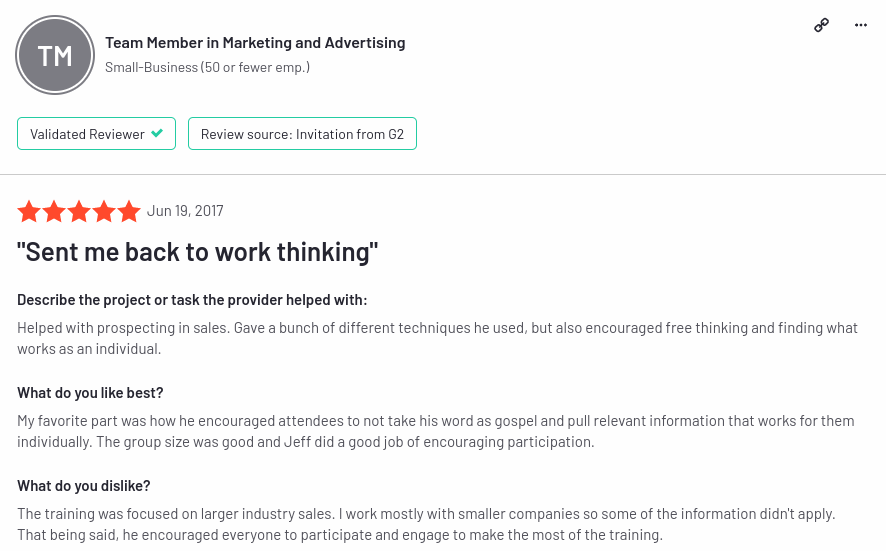
Task: Click "Describe the project or task" heading
Action: (192, 300)
